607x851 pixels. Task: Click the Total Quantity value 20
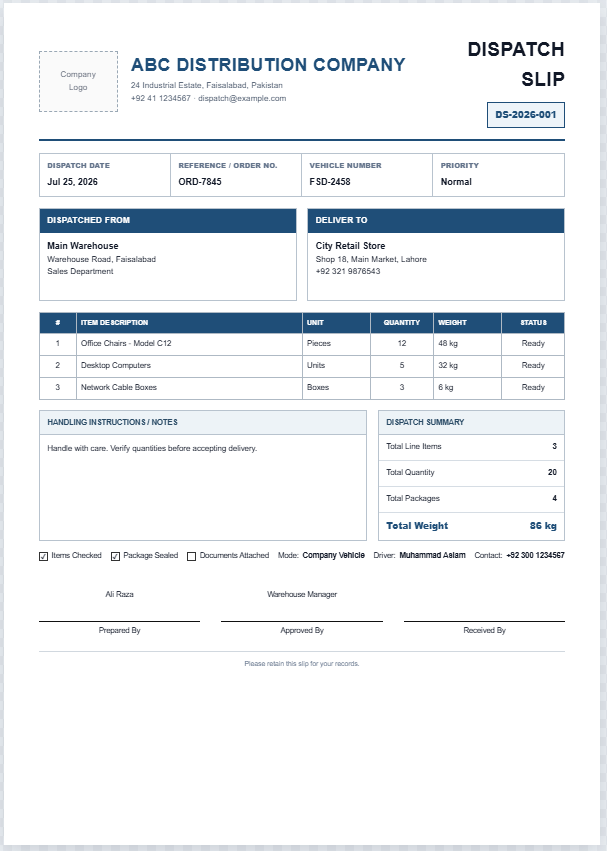click(552, 472)
